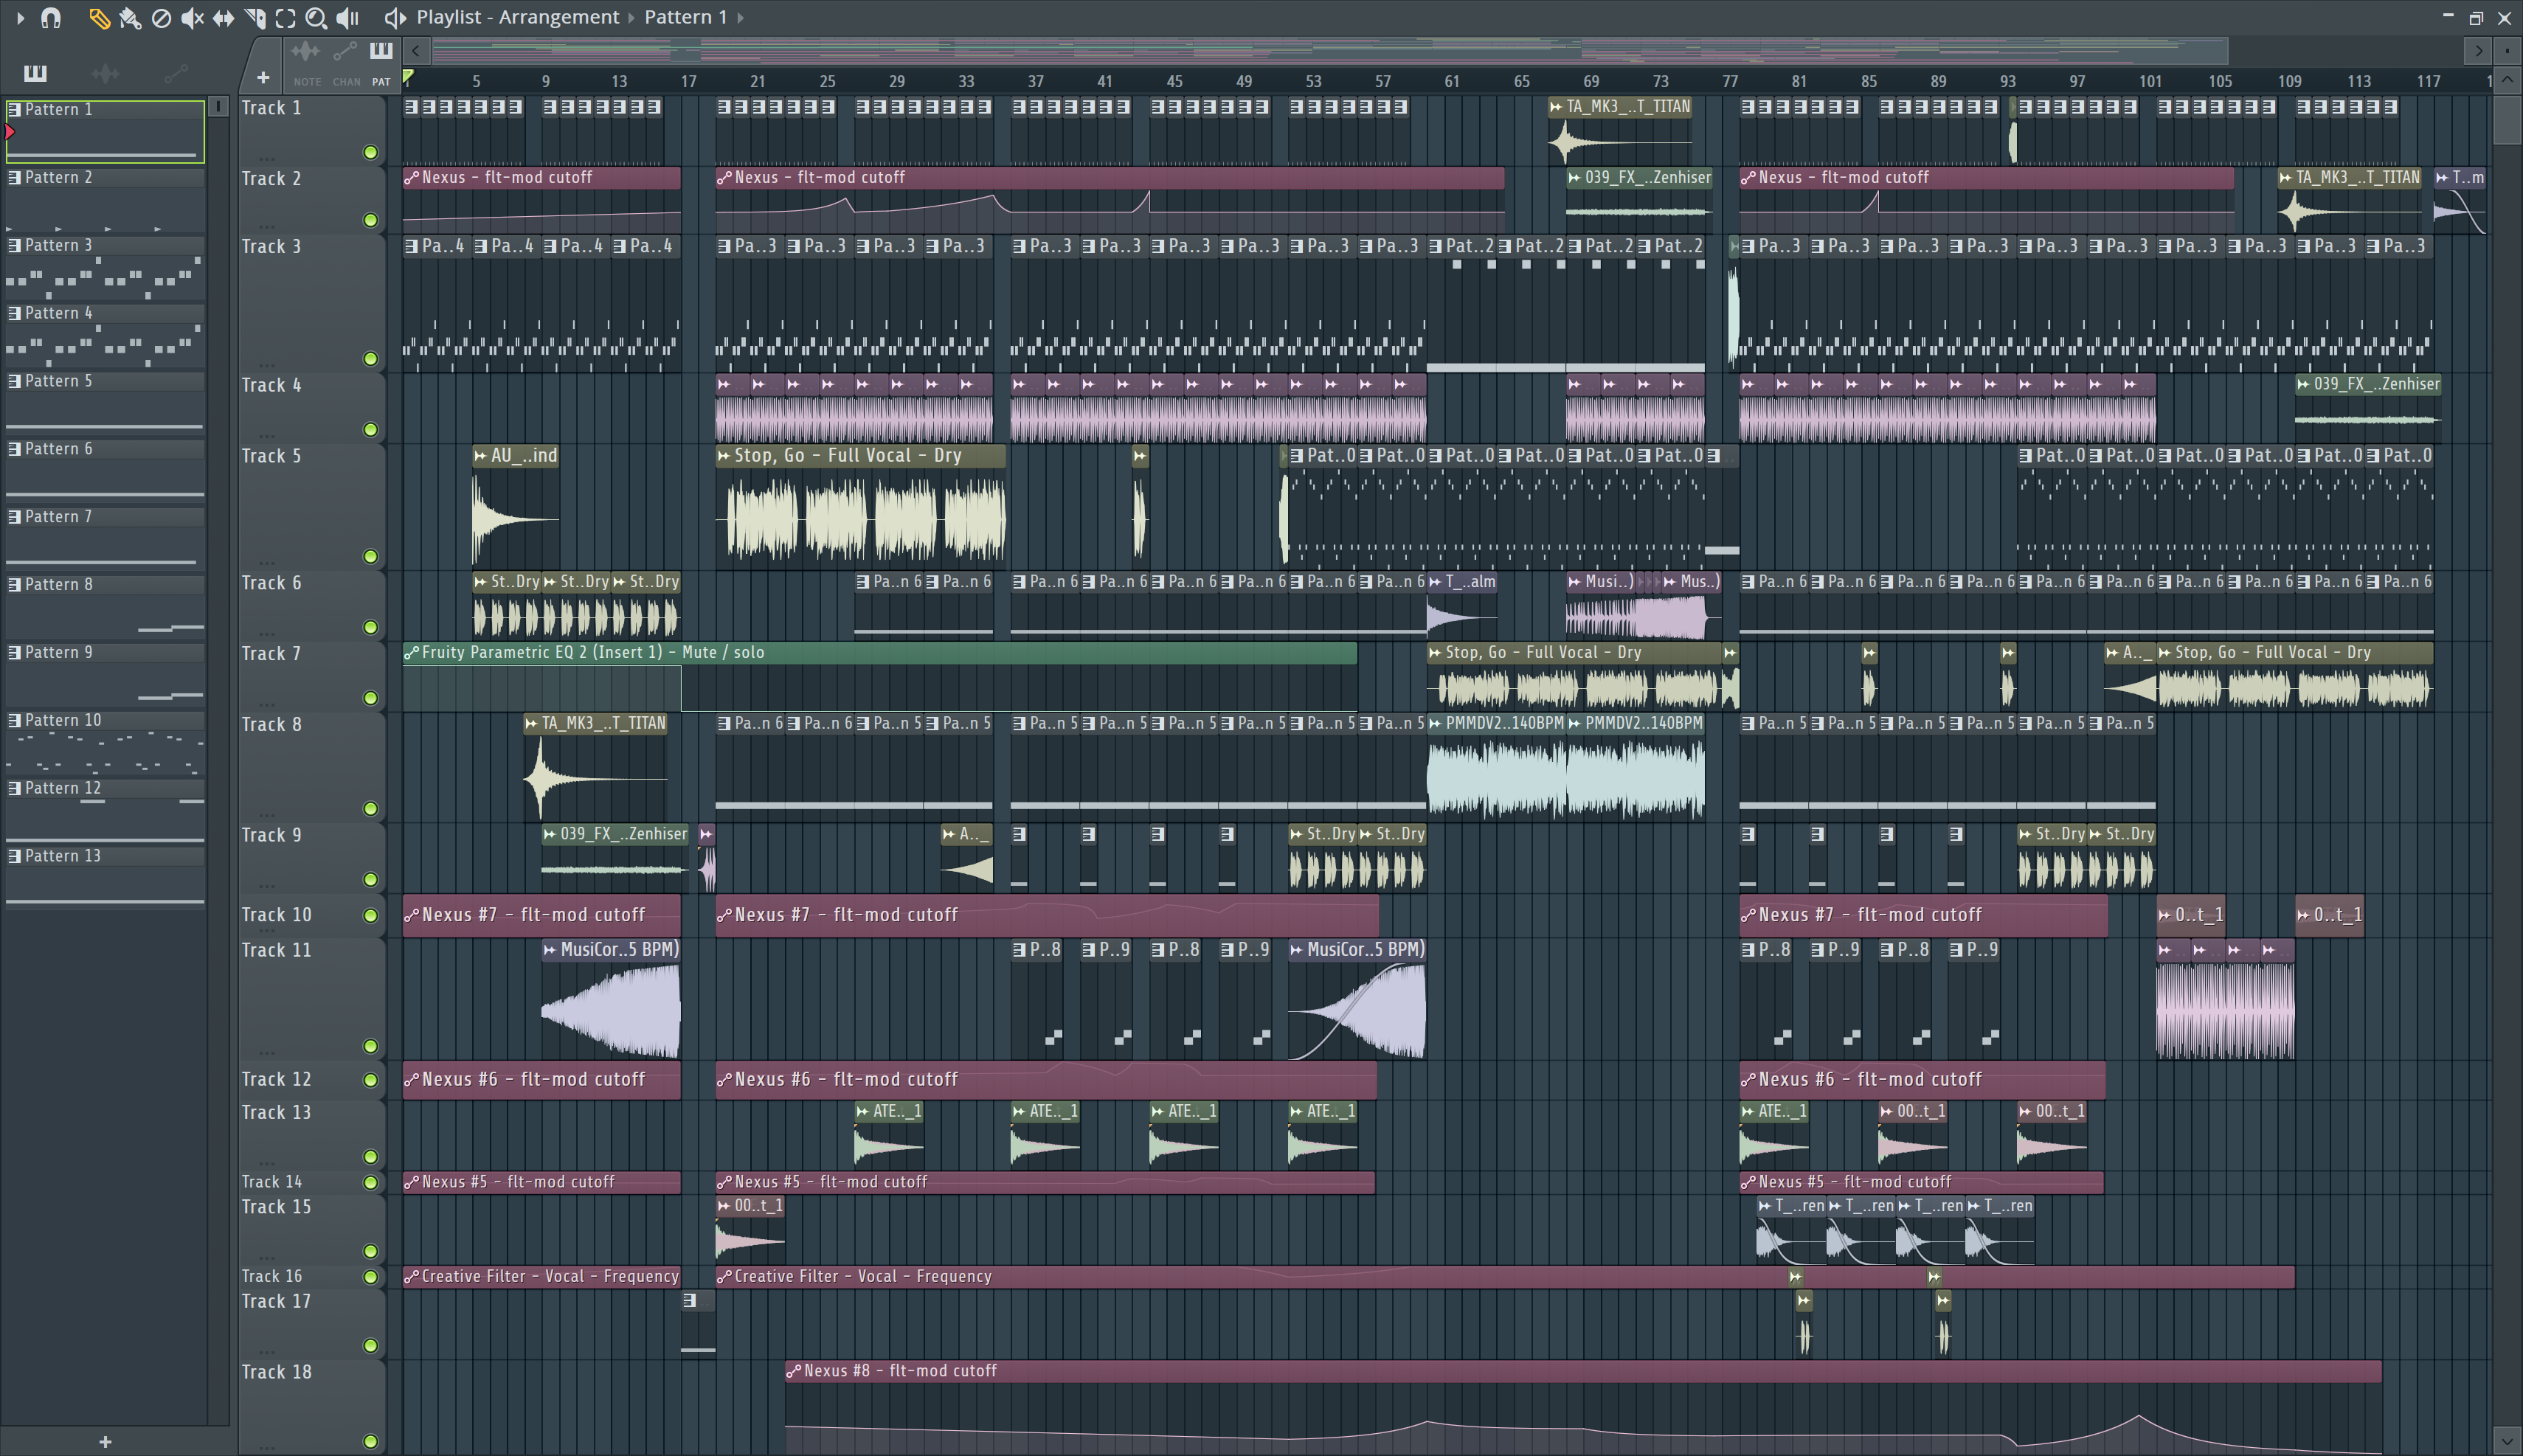Click the Track 3 name header
Screen dimensions: 2523x1456
[311, 303]
